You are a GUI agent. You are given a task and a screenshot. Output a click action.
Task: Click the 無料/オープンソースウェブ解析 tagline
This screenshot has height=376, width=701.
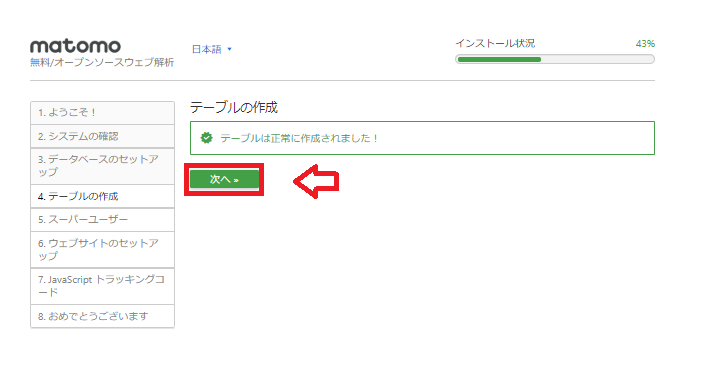pos(102,63)
